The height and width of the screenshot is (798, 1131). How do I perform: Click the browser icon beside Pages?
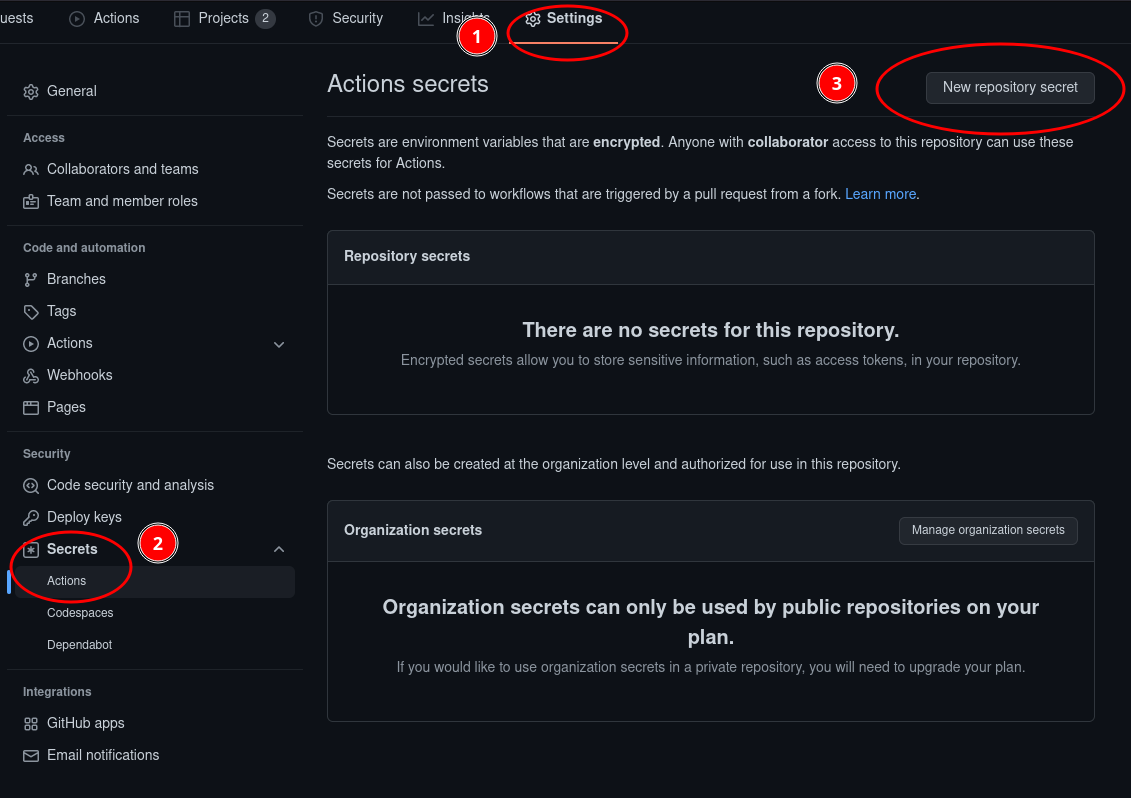(31, 408)
